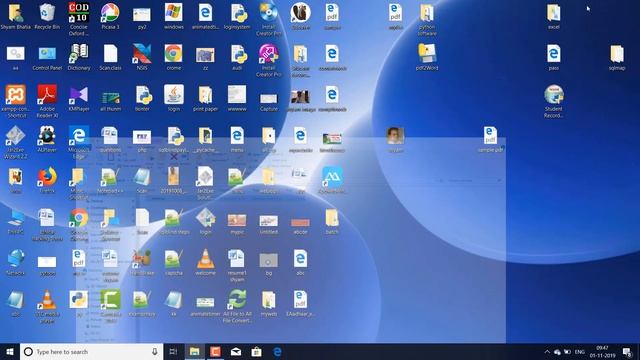Viewport: 640px width, 360px height.
Task: Launch the Dictionary shortcut
Action: (x=79, y=58)
